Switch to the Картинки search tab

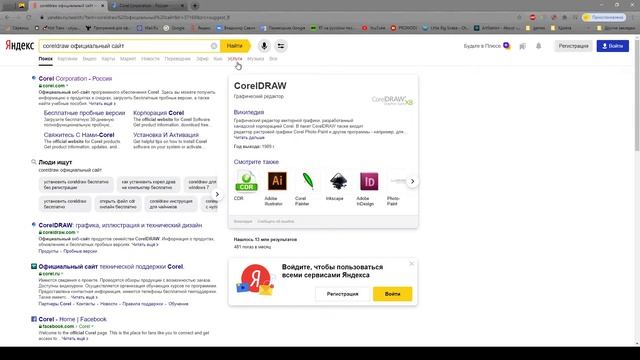67,59
